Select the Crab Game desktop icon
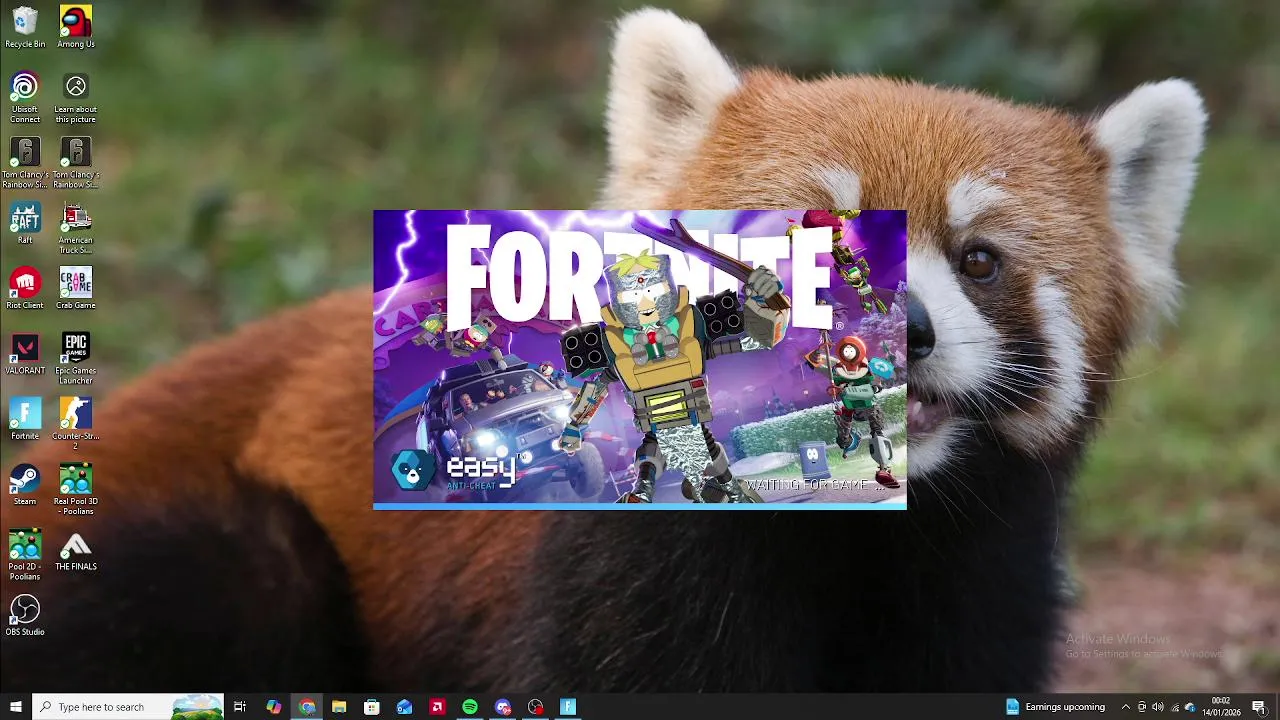Viewport: 1280px width, 720px height. (x=76, y=288)
